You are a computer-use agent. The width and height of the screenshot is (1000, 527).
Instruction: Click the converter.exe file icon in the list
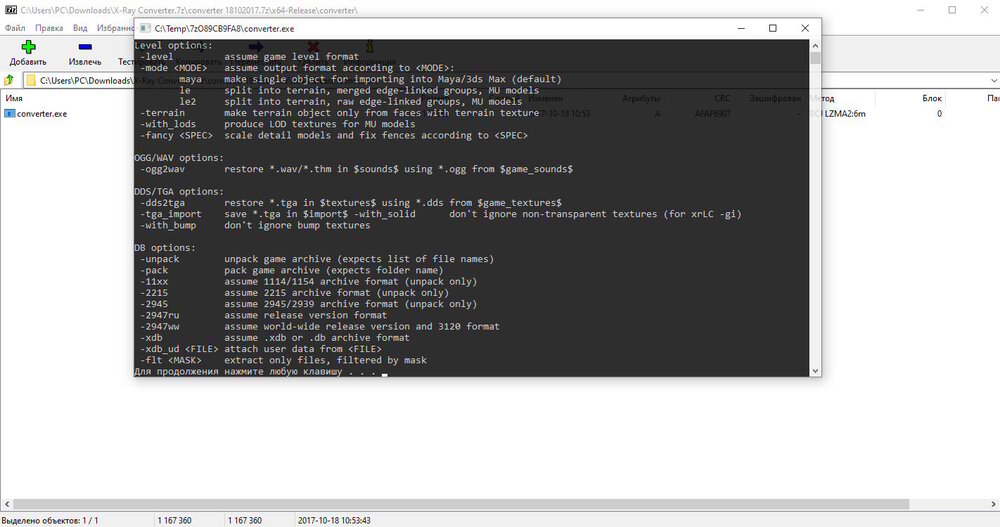pos(10,114)
